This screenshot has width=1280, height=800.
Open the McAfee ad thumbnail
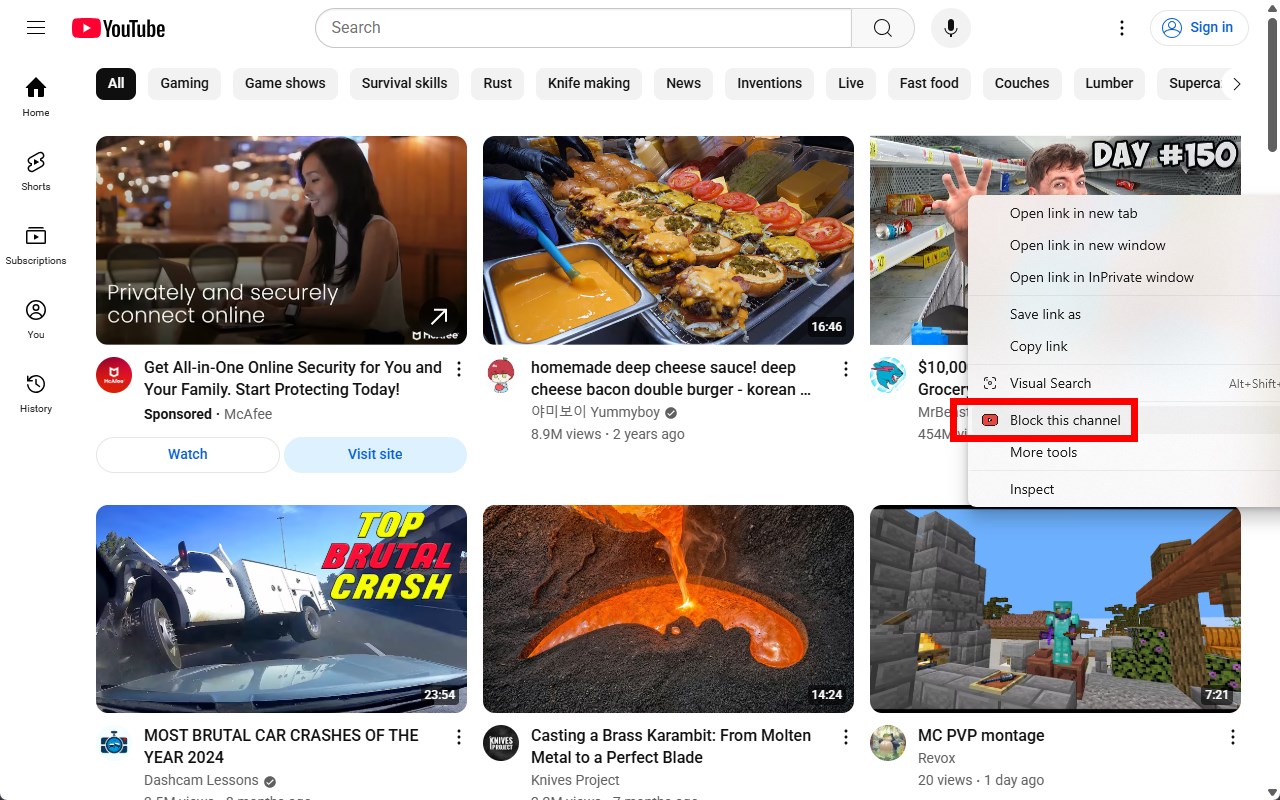click(281, 240)
